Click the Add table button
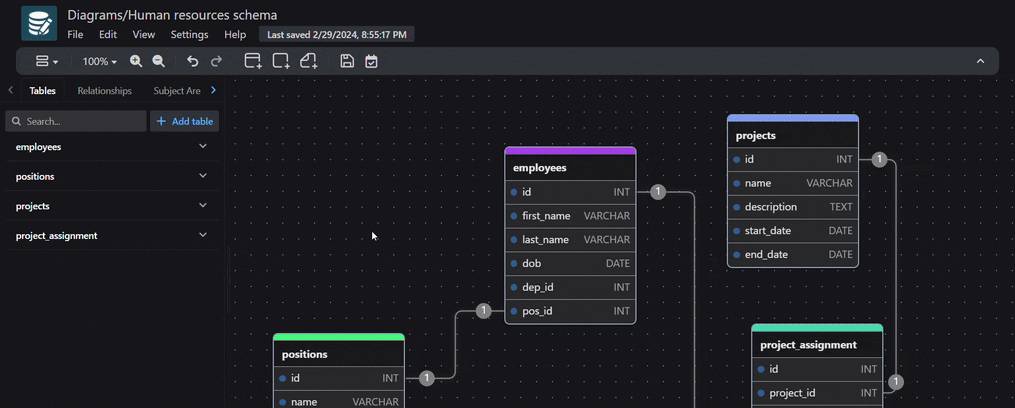This screenshot has height=408, width=1015. click(184, 121)
